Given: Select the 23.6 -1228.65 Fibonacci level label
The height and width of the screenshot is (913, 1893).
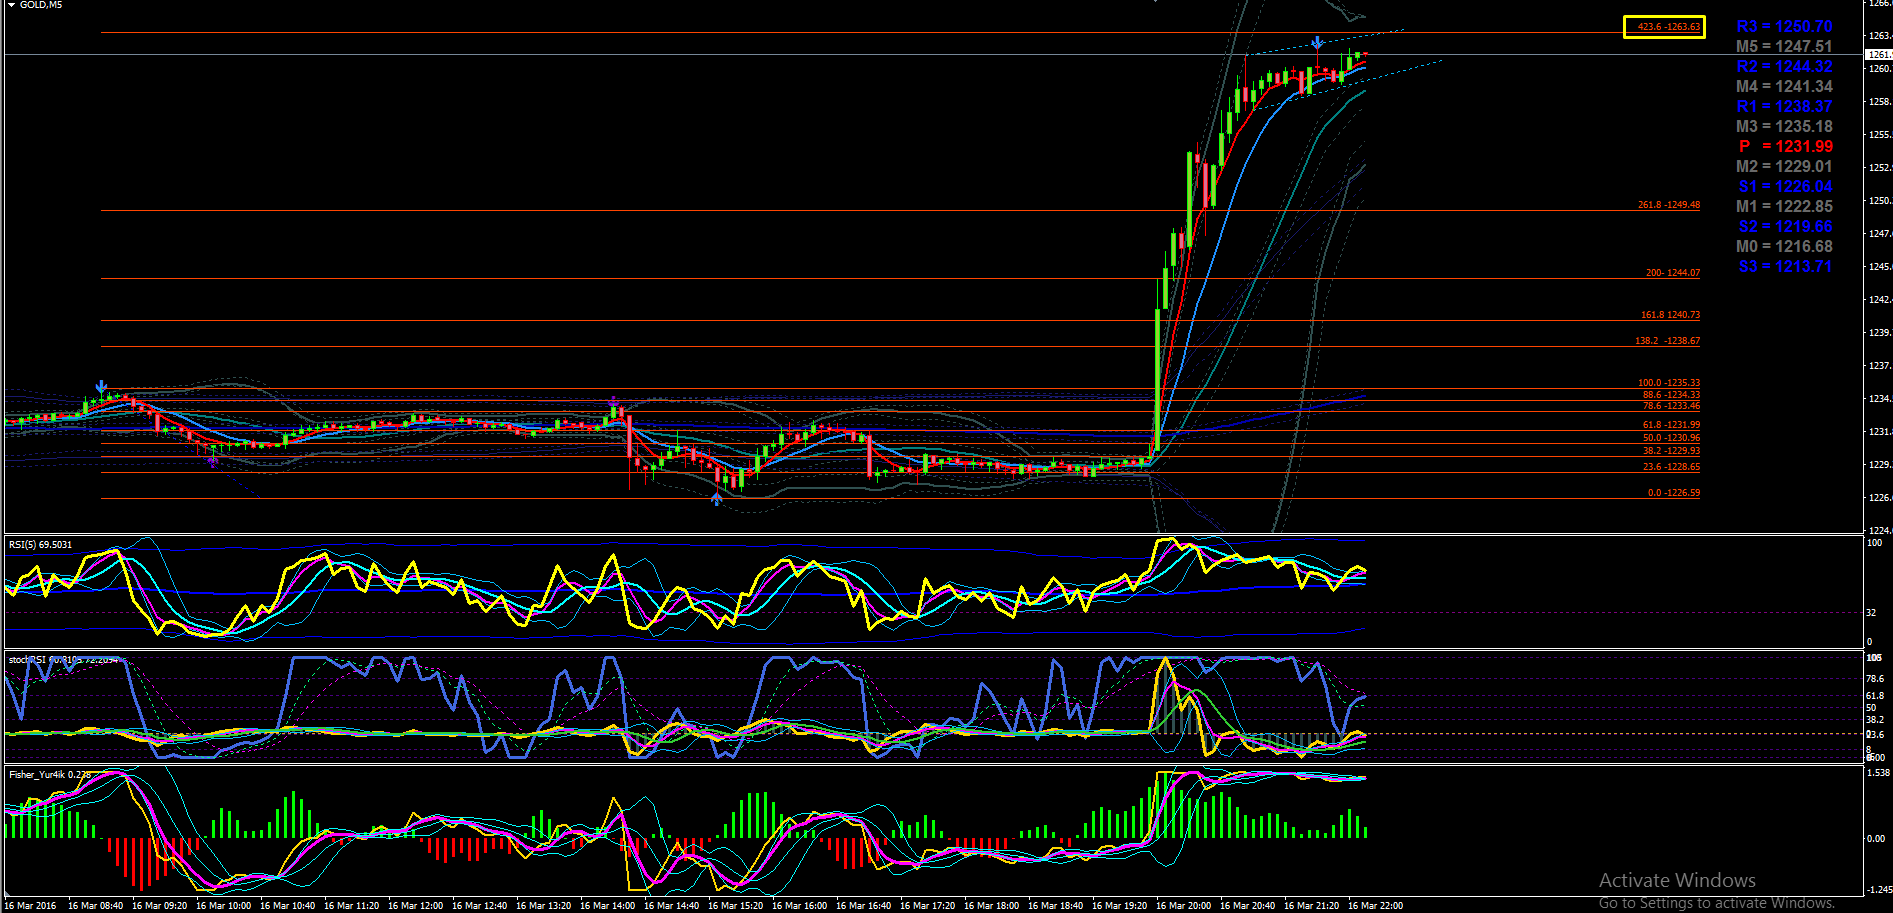Looking at the screenshot, I should 1671,467.
